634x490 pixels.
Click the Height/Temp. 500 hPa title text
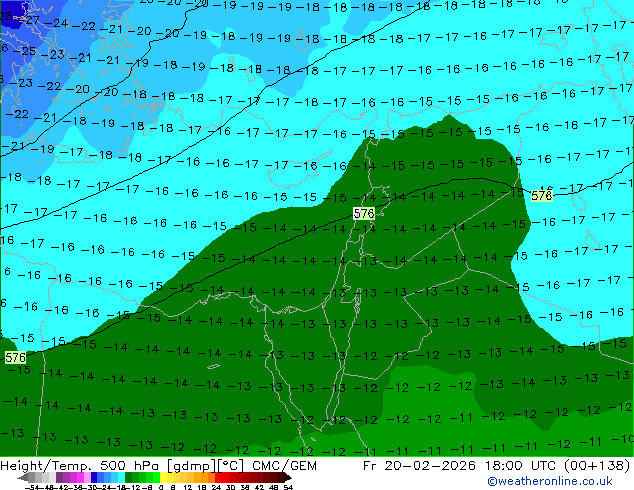point(82,466)
